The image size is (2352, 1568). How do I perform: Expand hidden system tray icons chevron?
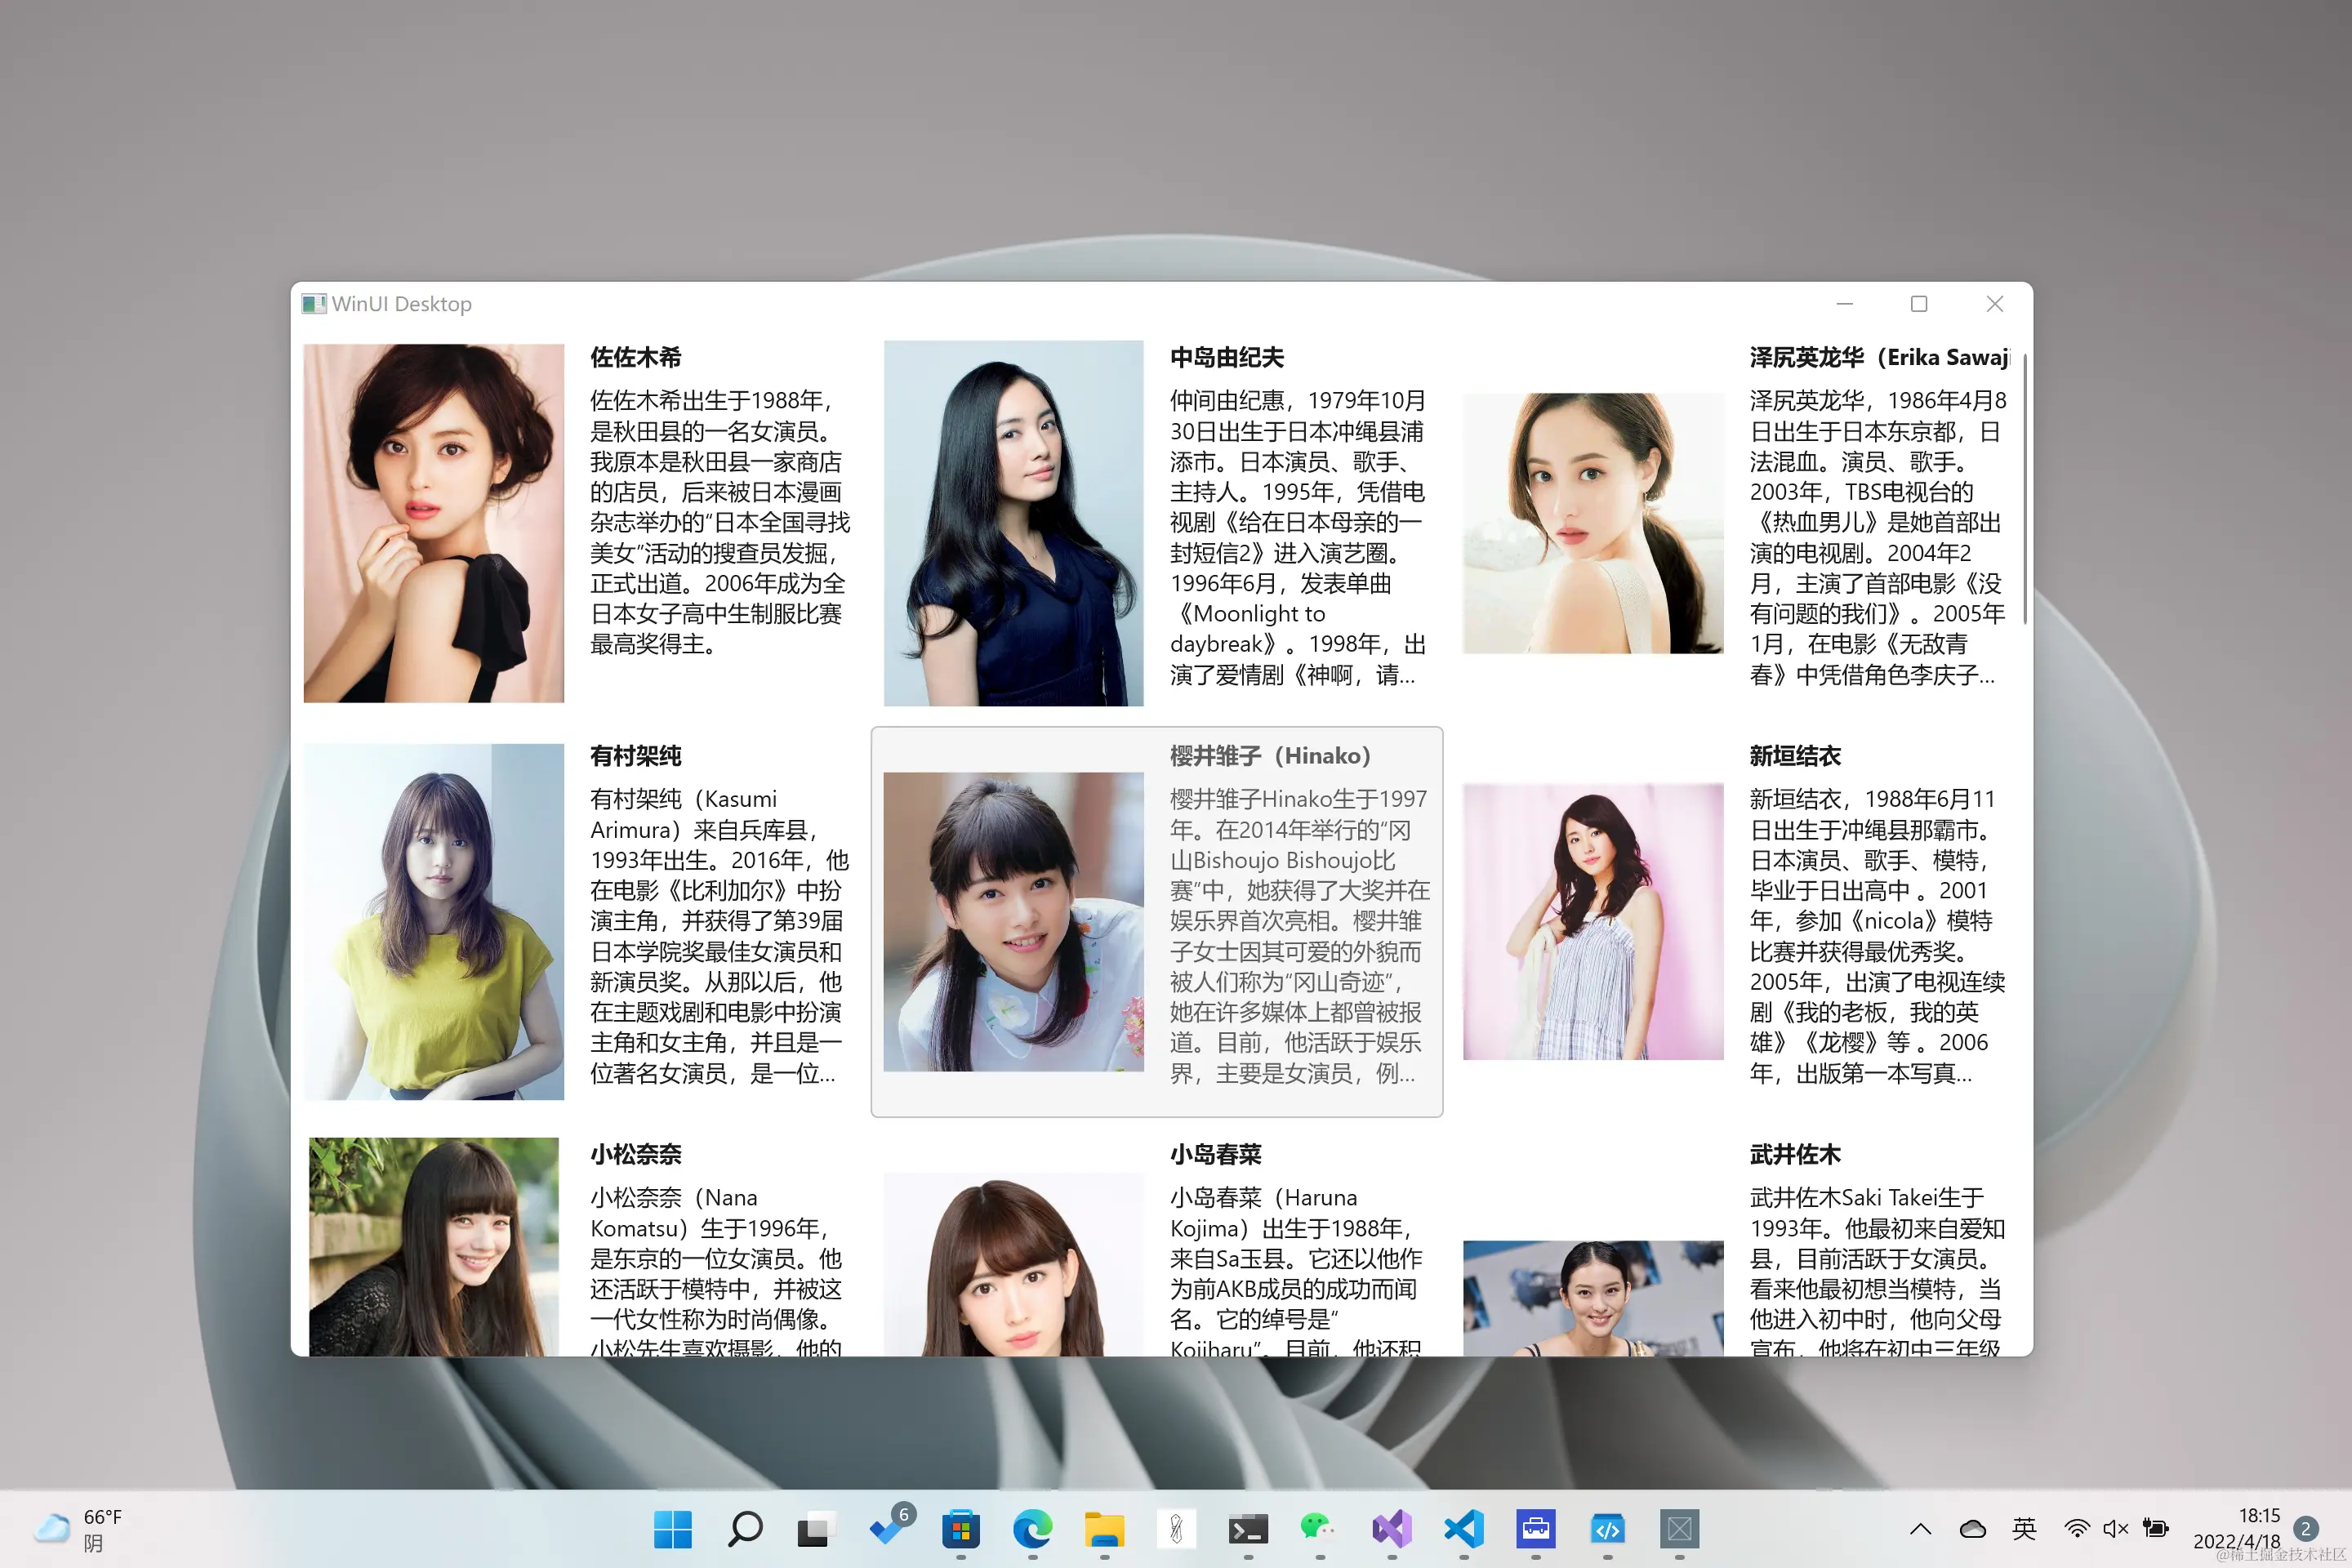[1920, 1529]
